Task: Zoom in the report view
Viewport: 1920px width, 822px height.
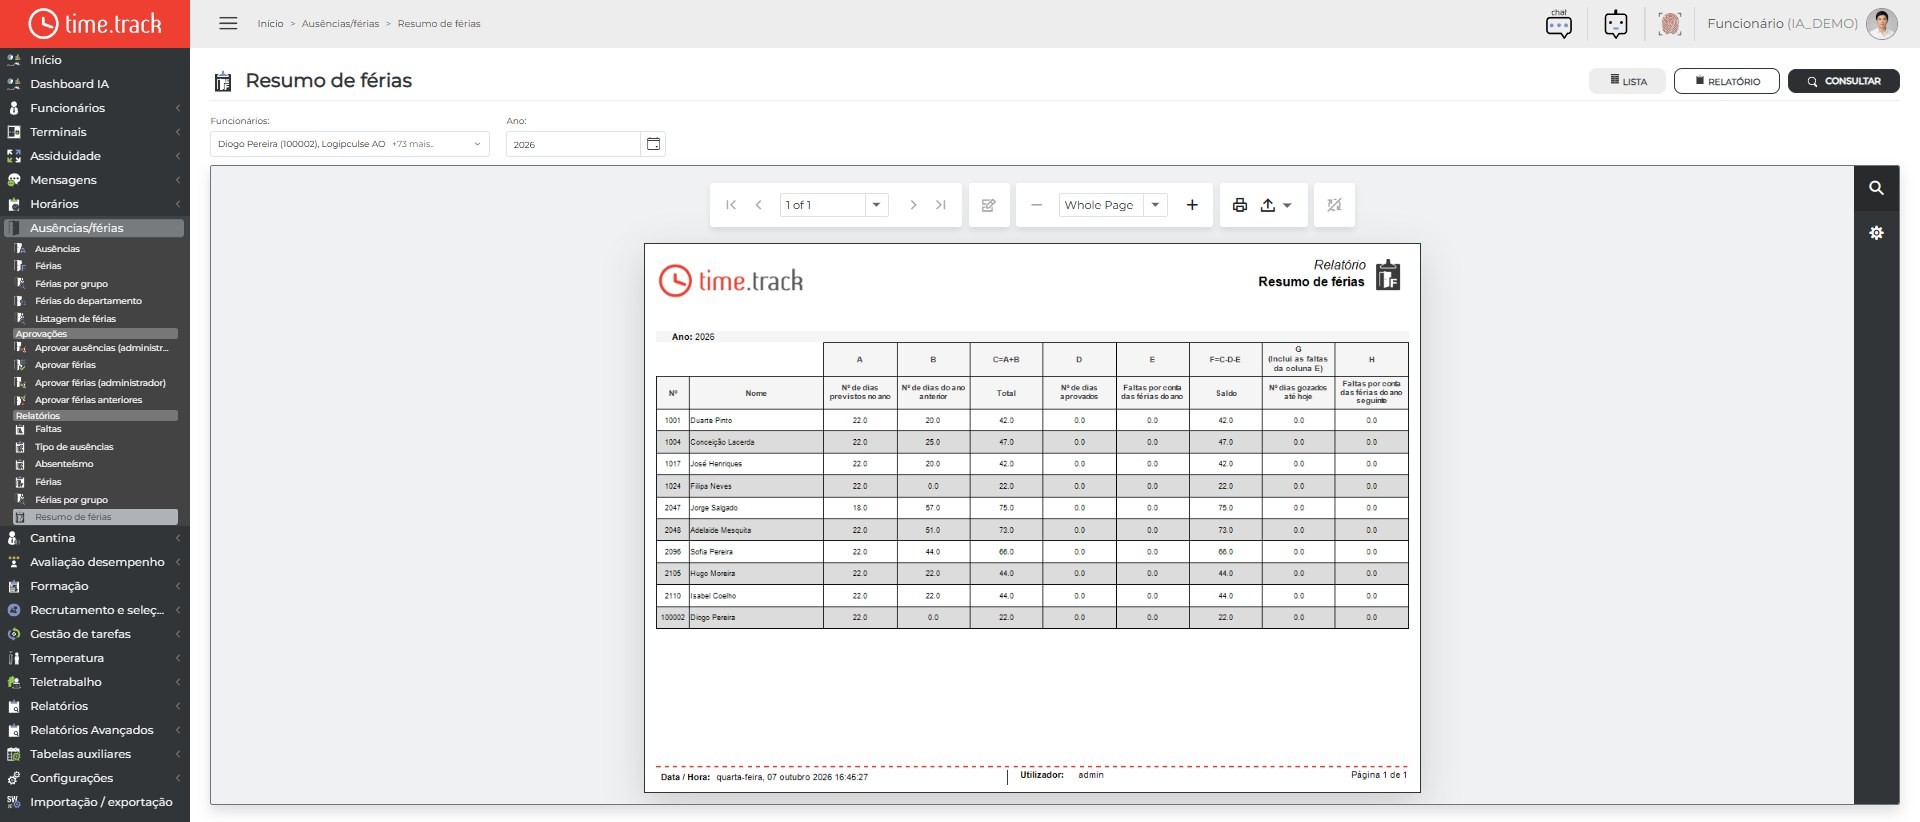Action: (1192, 205)
